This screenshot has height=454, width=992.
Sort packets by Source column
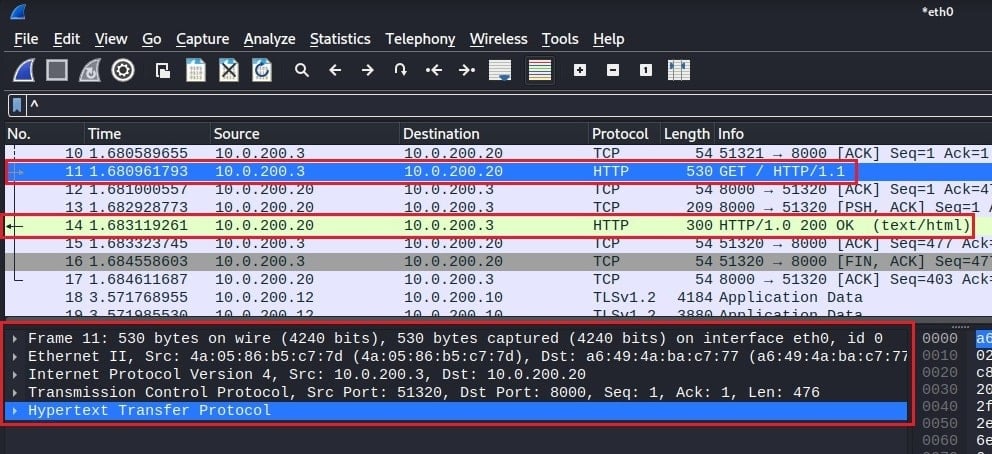pyautogui.click(x=305, y=134)
